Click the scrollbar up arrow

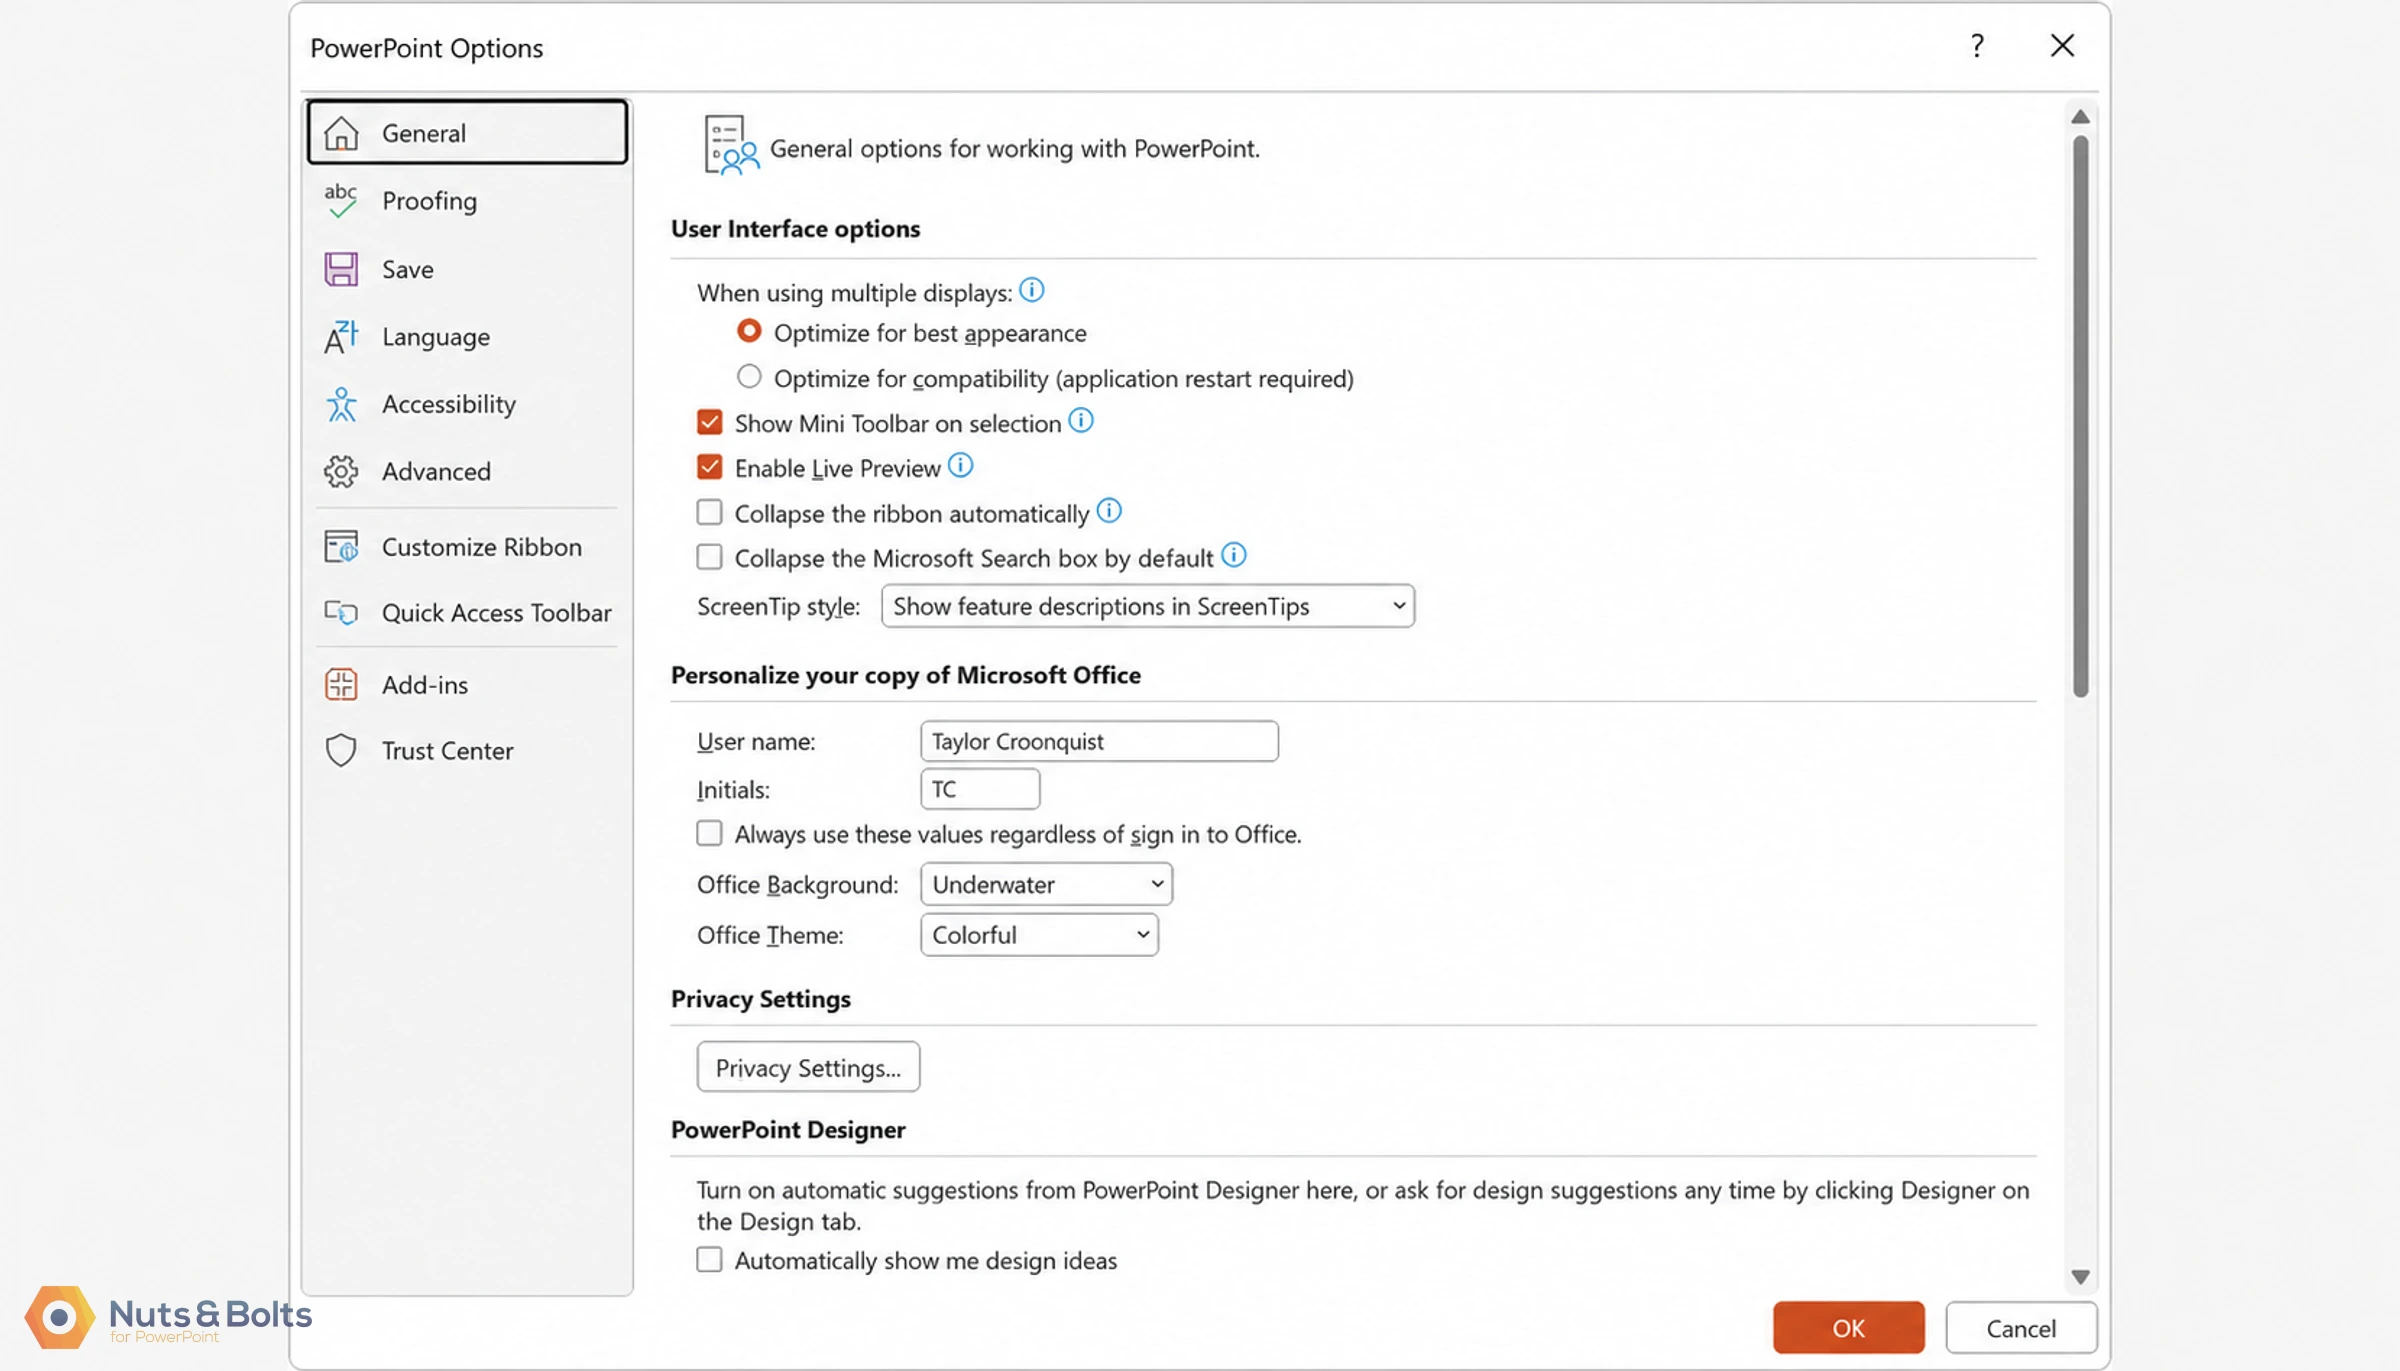pos(2080,117)
